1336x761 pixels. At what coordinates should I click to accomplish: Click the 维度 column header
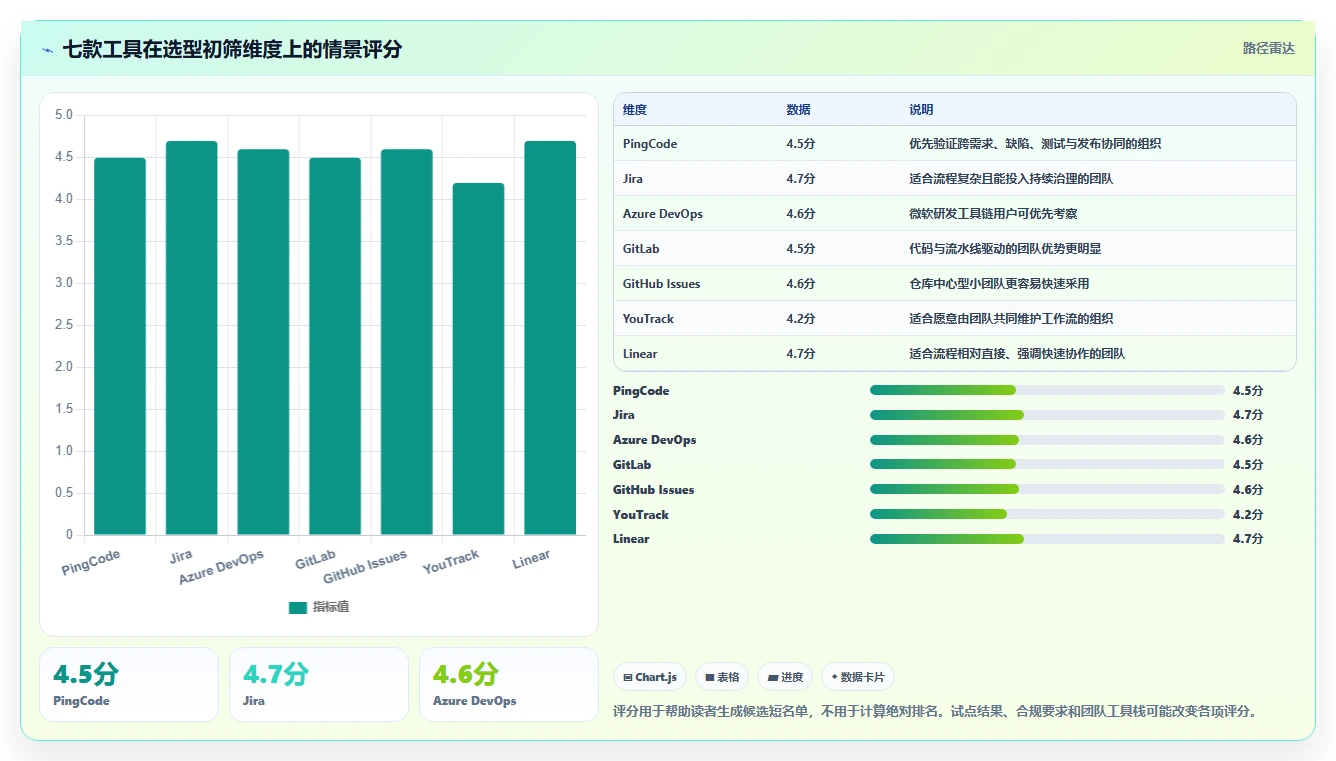[635, 110]
